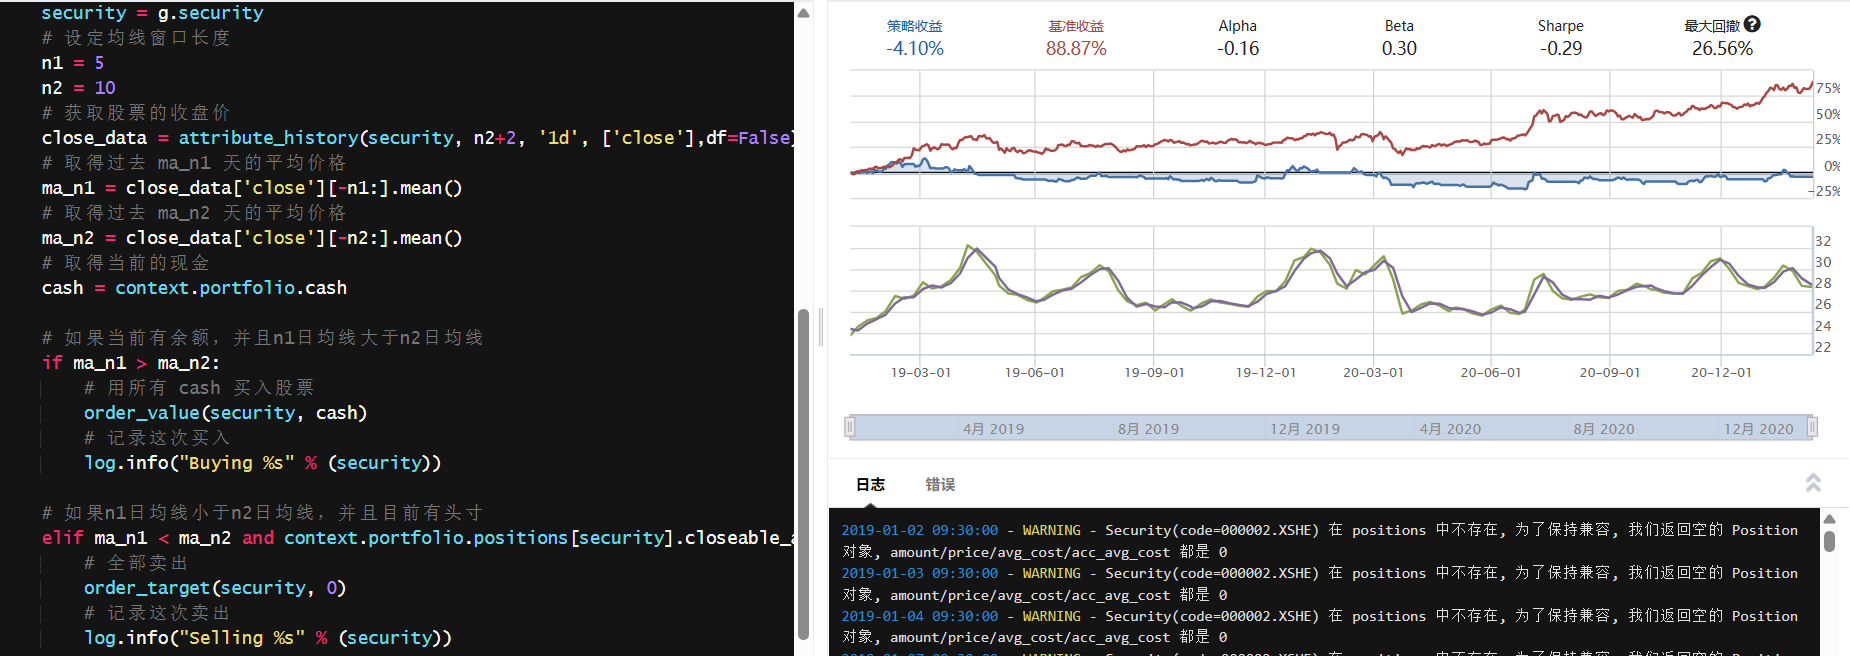This screenshot has width=1850, height=656.
Task: Click the order_value(security, cash) line
Action: (x=225, y=413)
